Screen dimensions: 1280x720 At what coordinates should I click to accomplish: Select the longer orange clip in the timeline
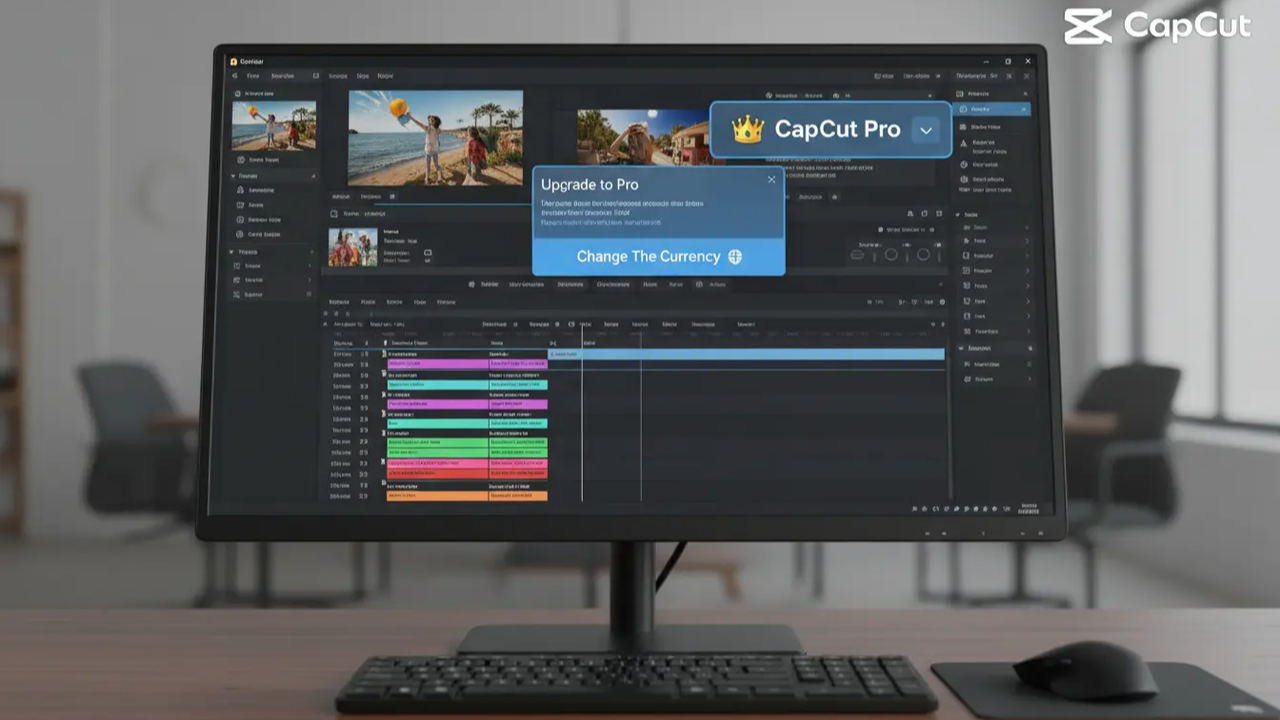[437, 496]
